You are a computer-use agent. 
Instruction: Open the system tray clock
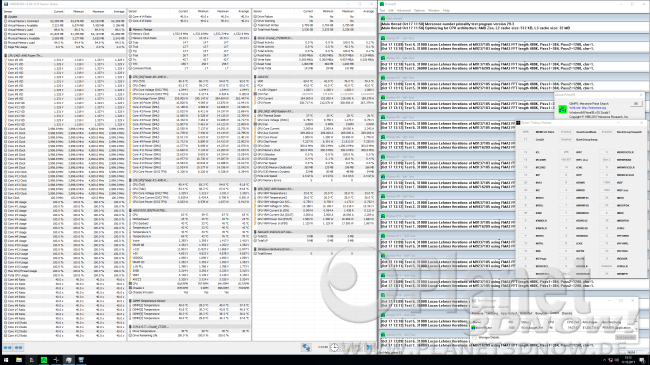628,360
